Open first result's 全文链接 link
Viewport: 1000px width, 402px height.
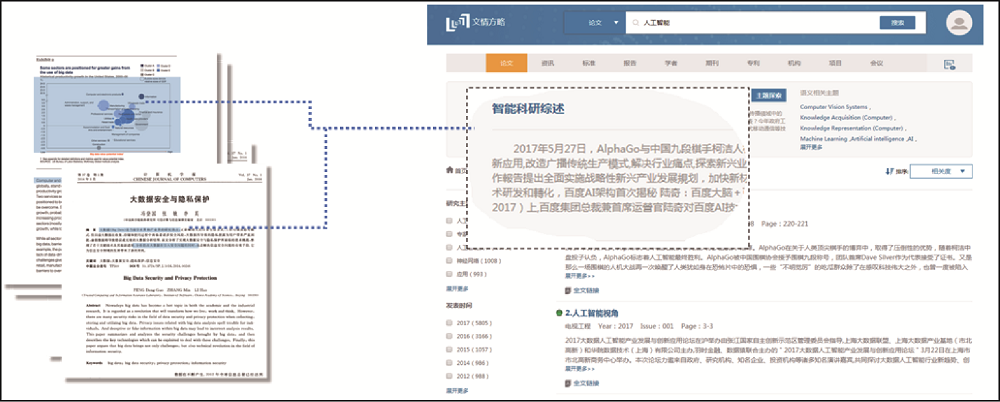click(x=586, y=290)
